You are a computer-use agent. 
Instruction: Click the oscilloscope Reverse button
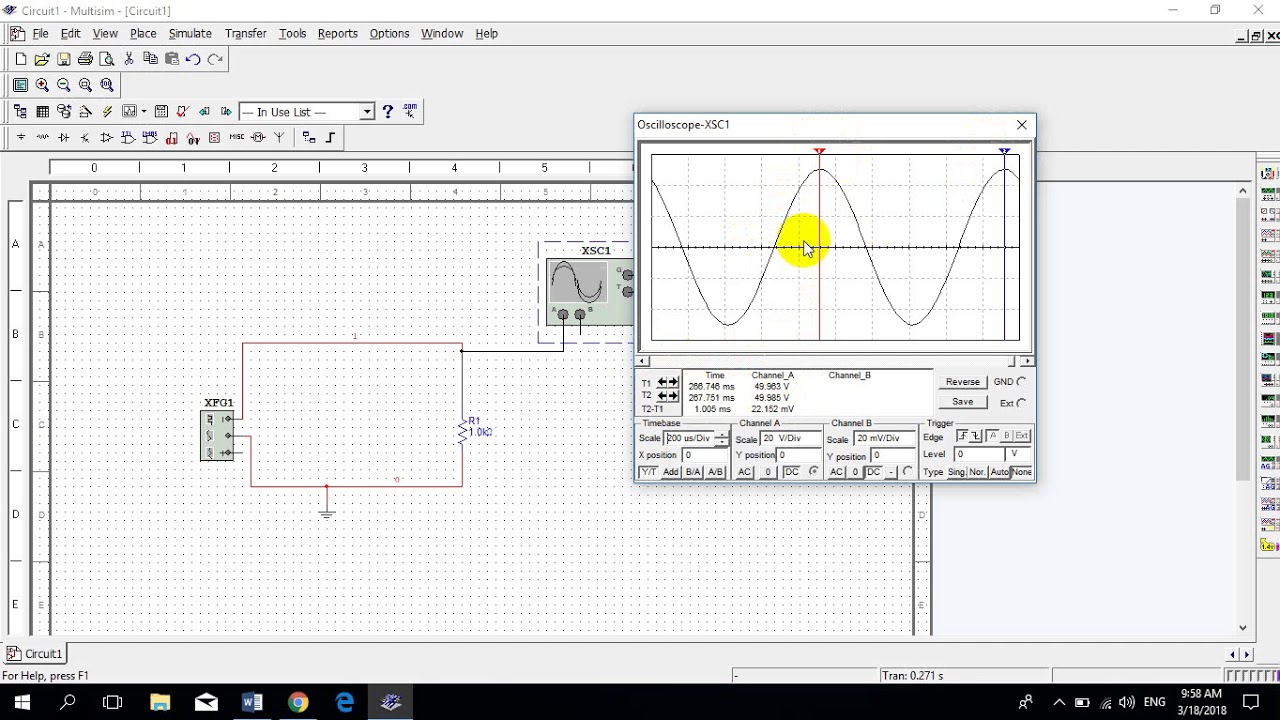963,382
